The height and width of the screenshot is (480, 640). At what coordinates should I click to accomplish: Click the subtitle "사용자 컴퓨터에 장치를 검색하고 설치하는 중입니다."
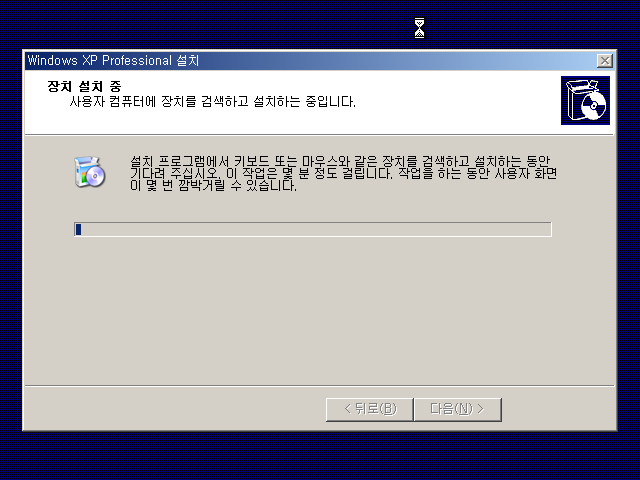tap(212, 101)
